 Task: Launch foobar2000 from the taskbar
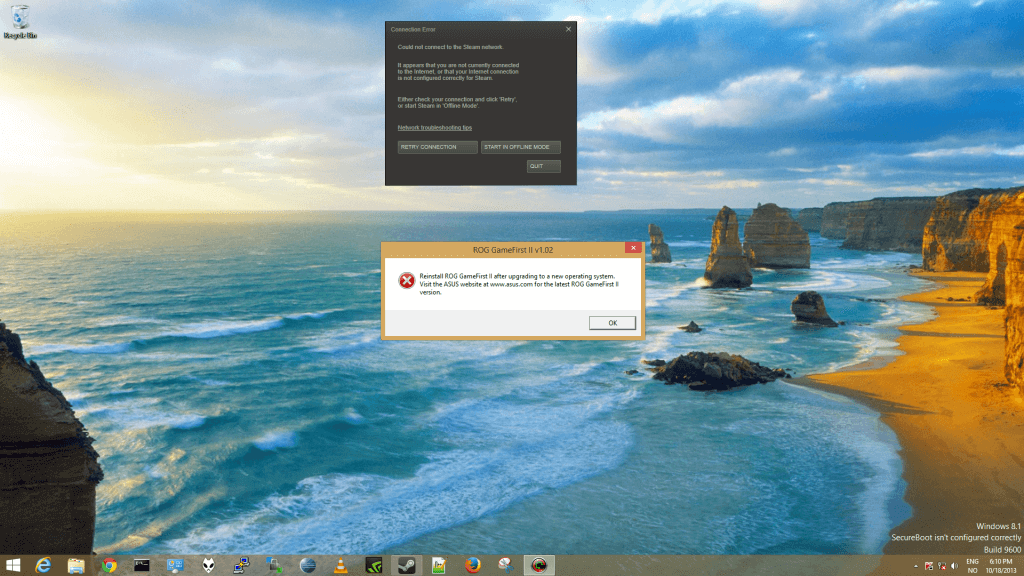(x=208, y=566)
